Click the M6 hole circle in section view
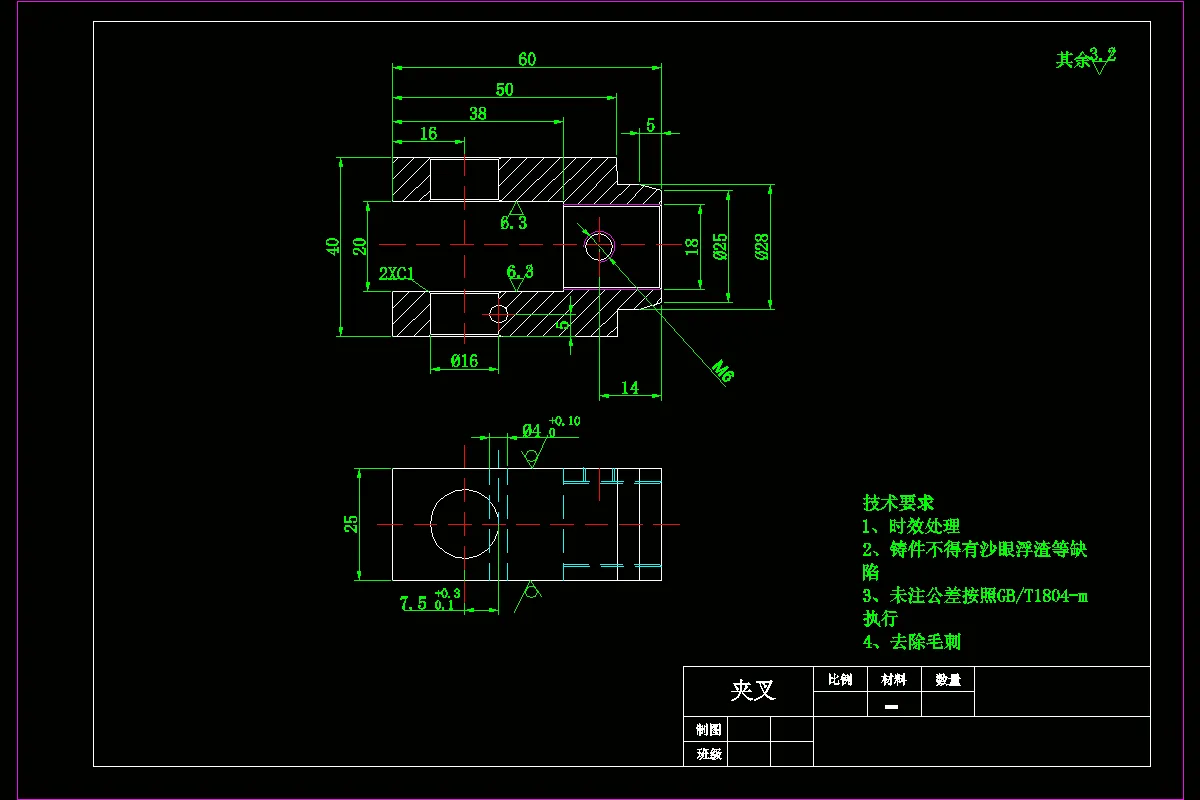The image size is (1200, 800). pos(600,245)
